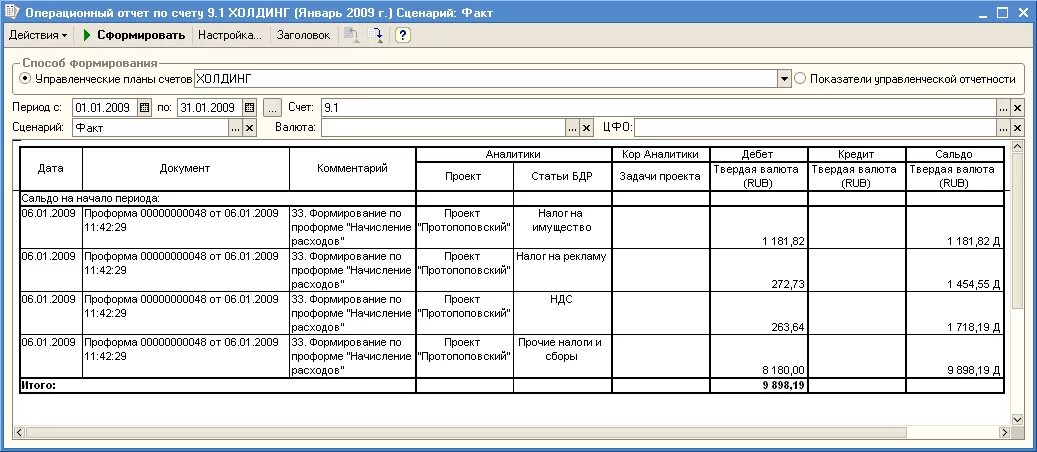Click the empty Валюта field
This screenshot has width=1037, height=452.
pos(443,128)
